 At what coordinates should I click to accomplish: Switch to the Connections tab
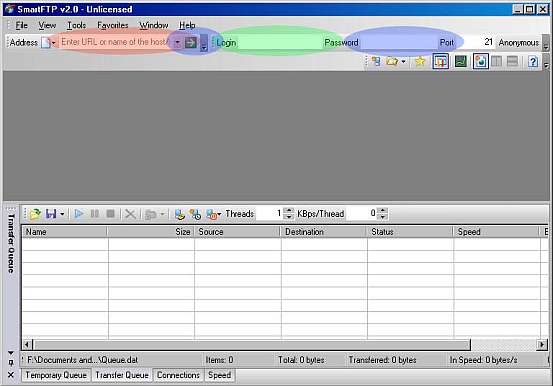point(178,375)
